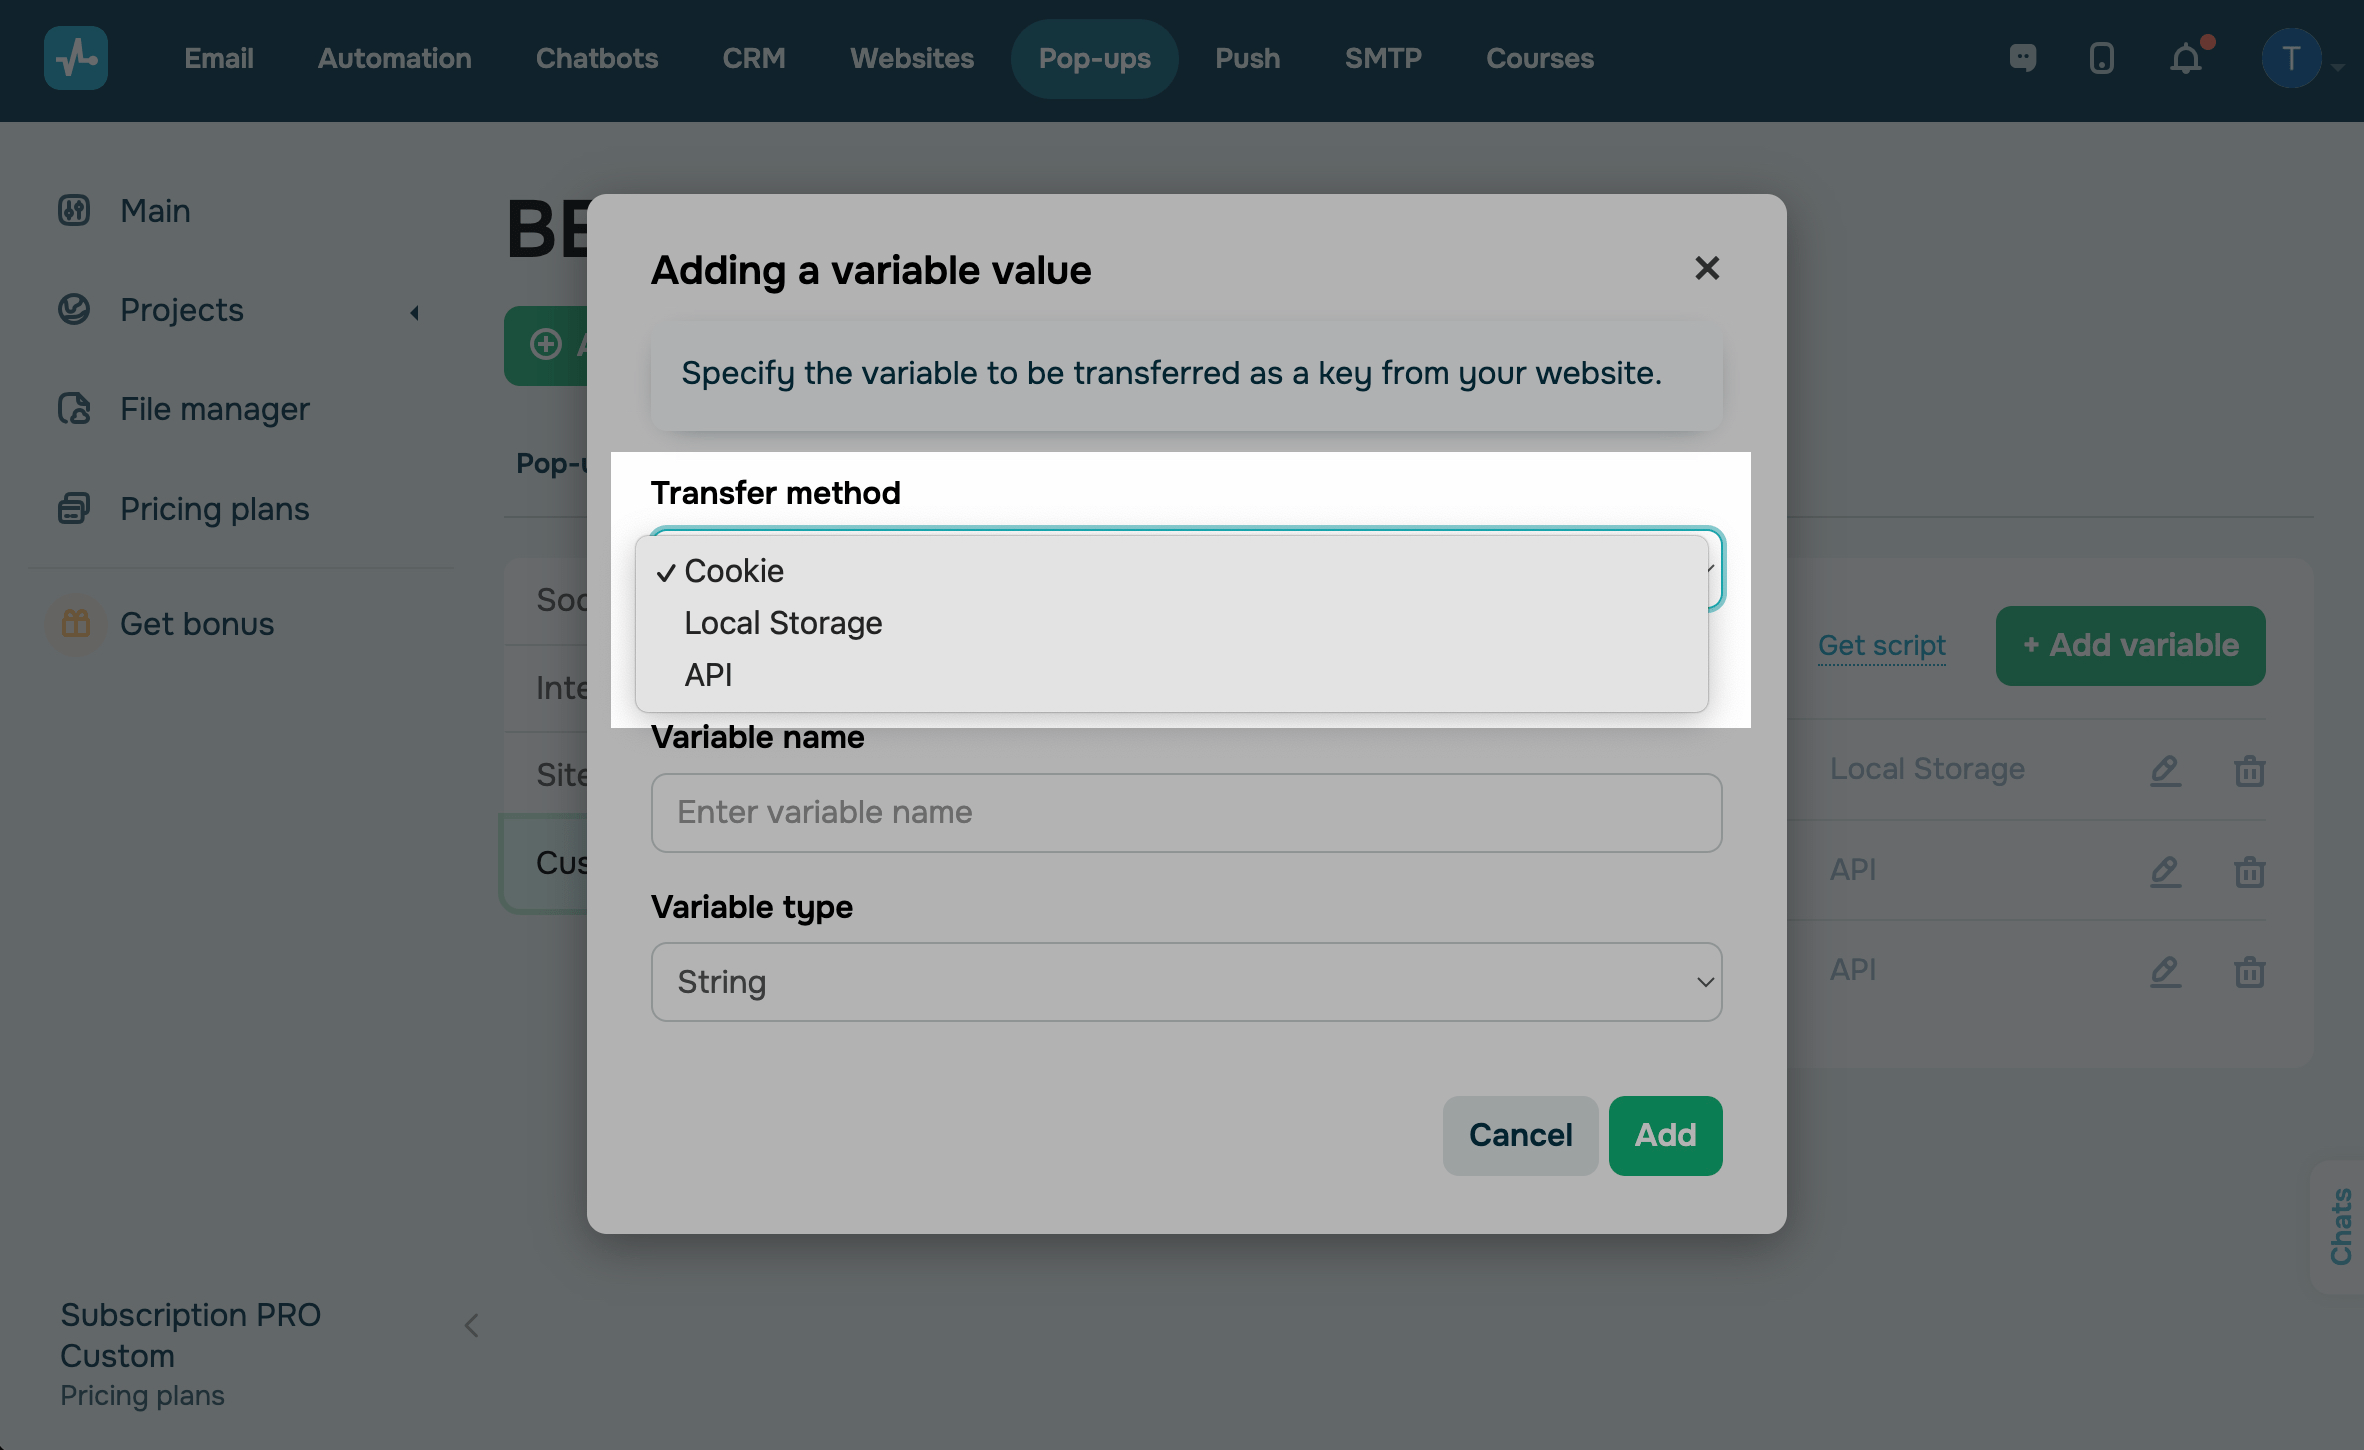The image size is (2364, 1450).
Task: Edit the Local Storage variable with the pencil icon
Action: (x=2164, y=770)
